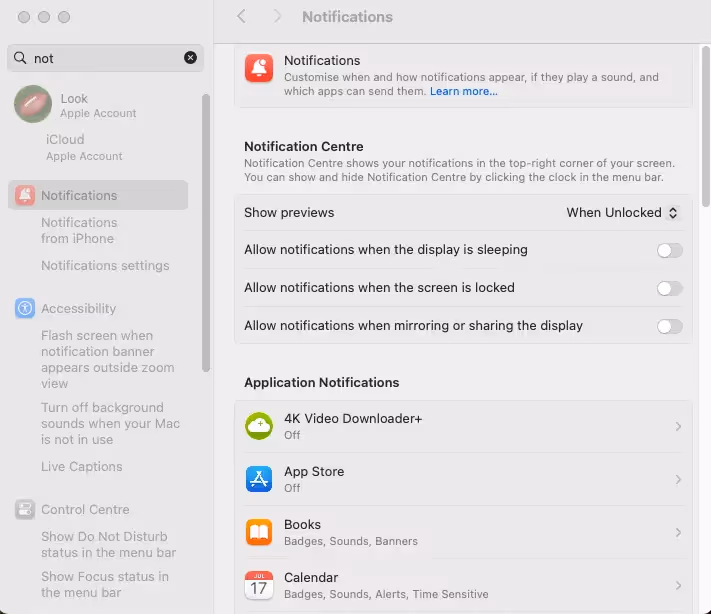This screenshot has width=711, height=614.
Task: Open App Store notification settings
Action: pyautogui.click(x=463, y=479)
